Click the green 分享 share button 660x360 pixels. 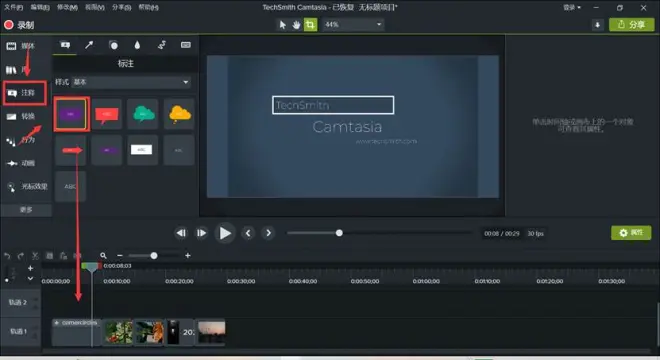click(x=631, y=25)
